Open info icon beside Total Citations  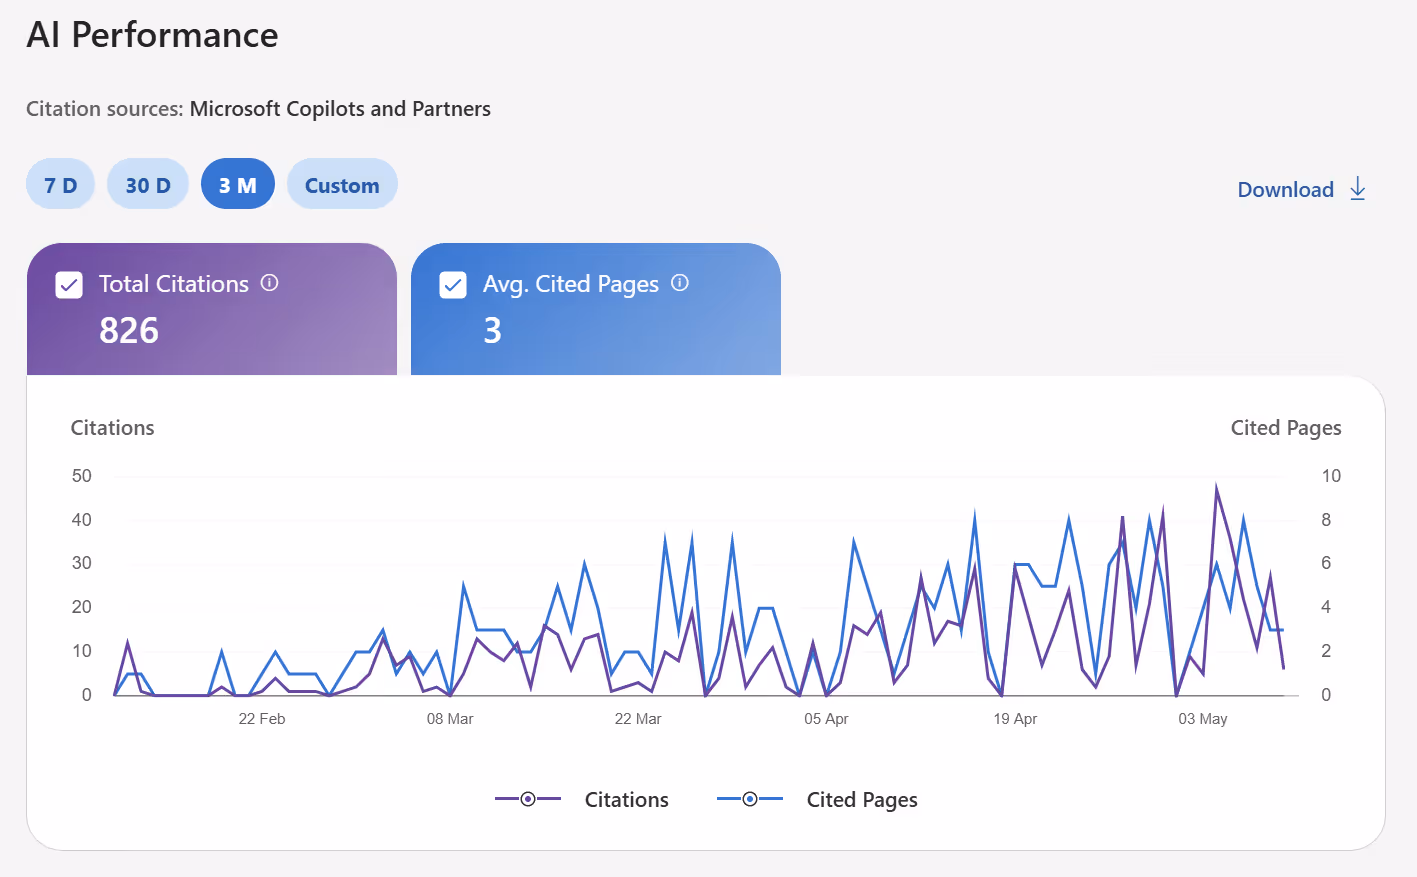tap(269, 283)
